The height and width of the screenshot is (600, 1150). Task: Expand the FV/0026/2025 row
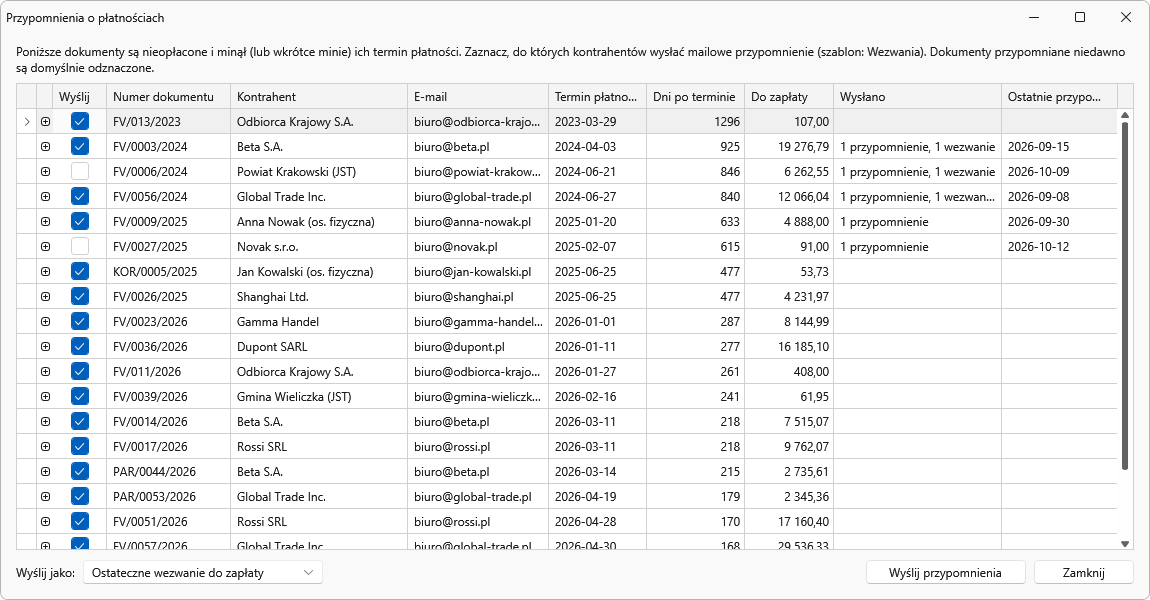point(45,296)
